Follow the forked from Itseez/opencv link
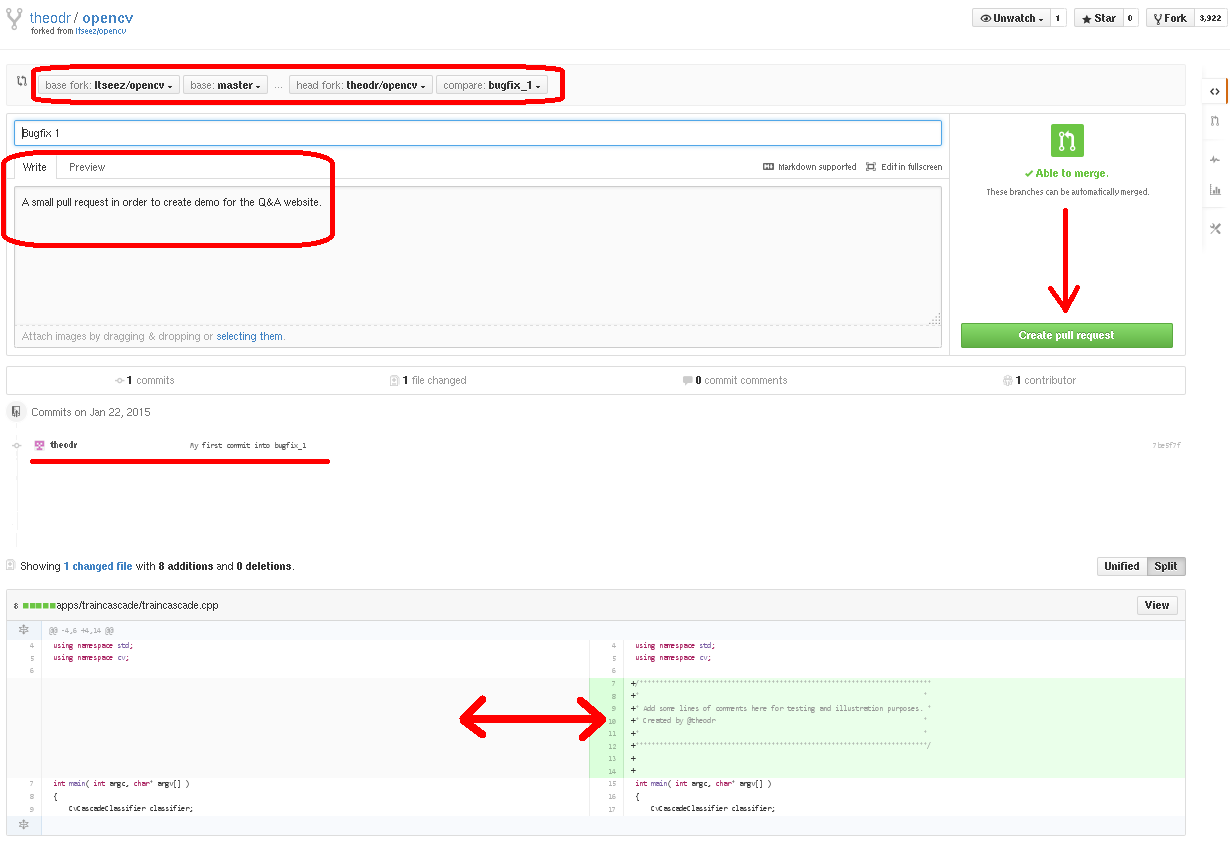The width and height of the screenshot is (1230, 846). (100, 31)
